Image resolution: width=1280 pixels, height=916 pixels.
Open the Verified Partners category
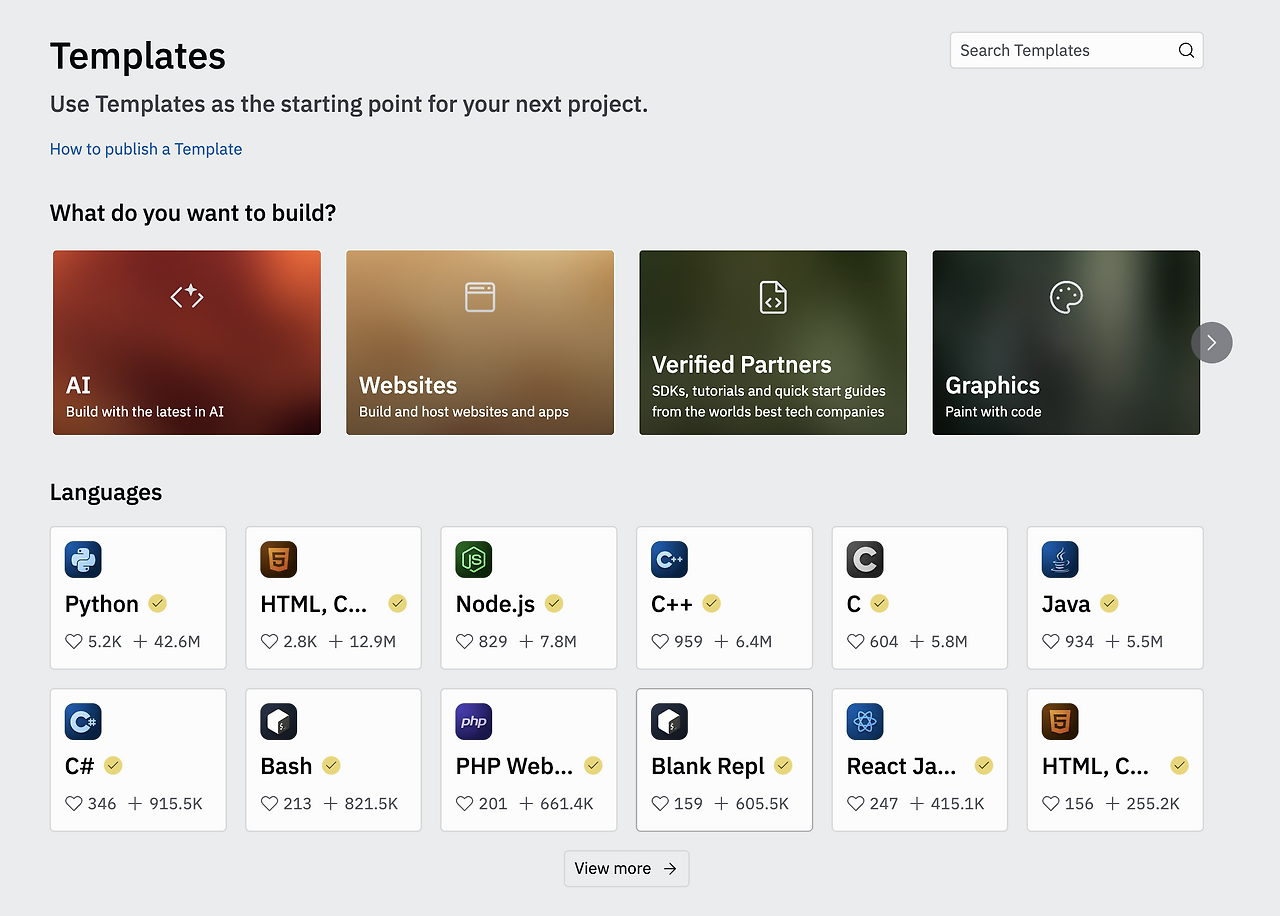pyautogui.click(x=773, y=343)
